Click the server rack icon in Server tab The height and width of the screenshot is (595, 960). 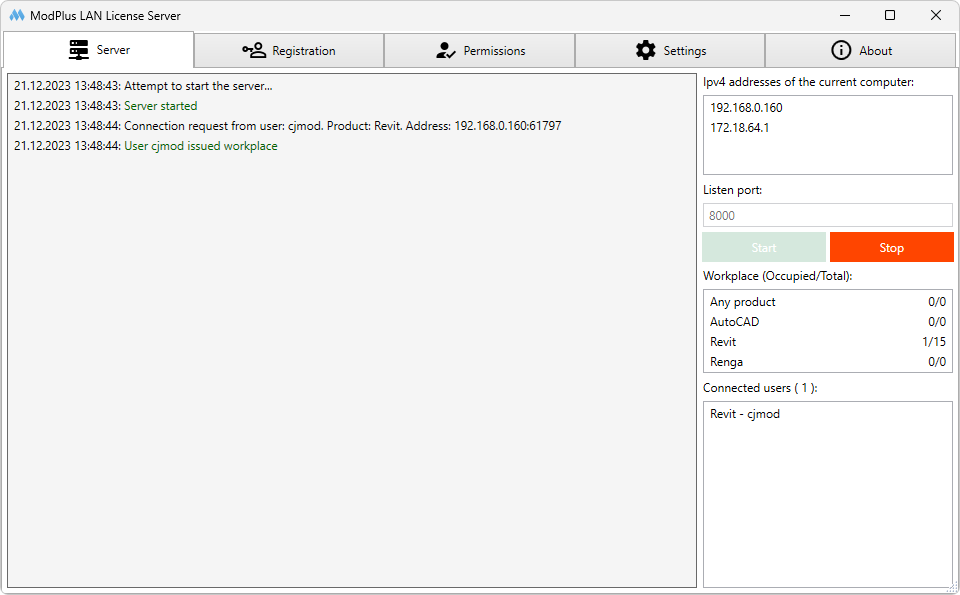(x=79, y=50)
